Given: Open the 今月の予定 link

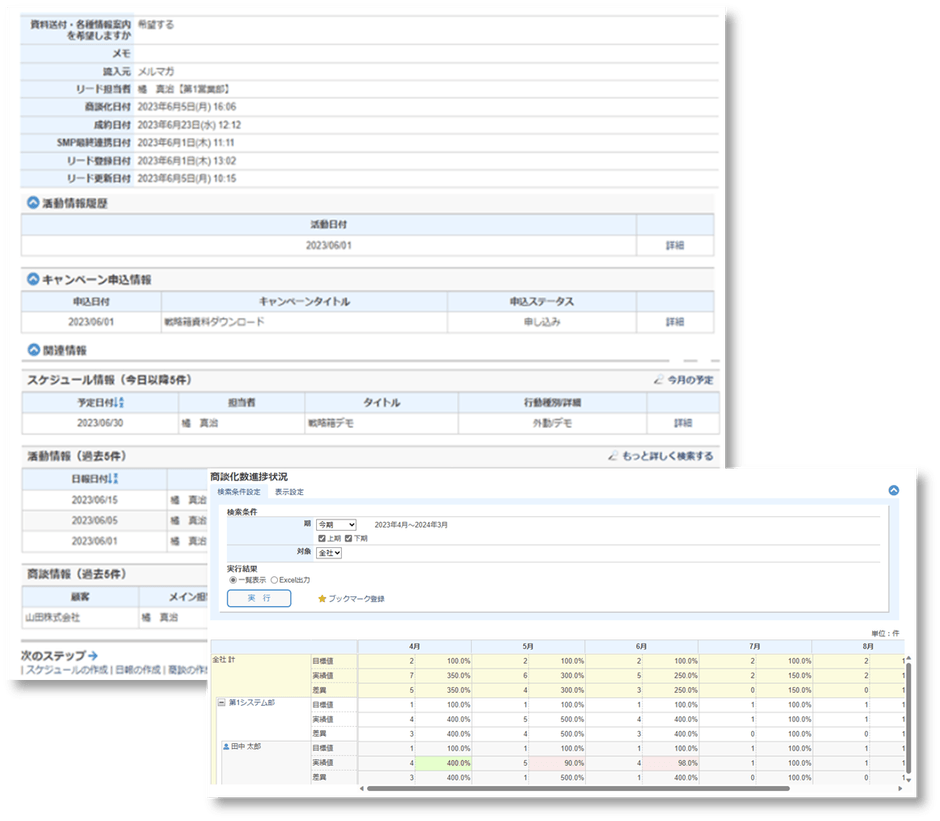Looking at the screenshot, I should [x=689, y=380].
